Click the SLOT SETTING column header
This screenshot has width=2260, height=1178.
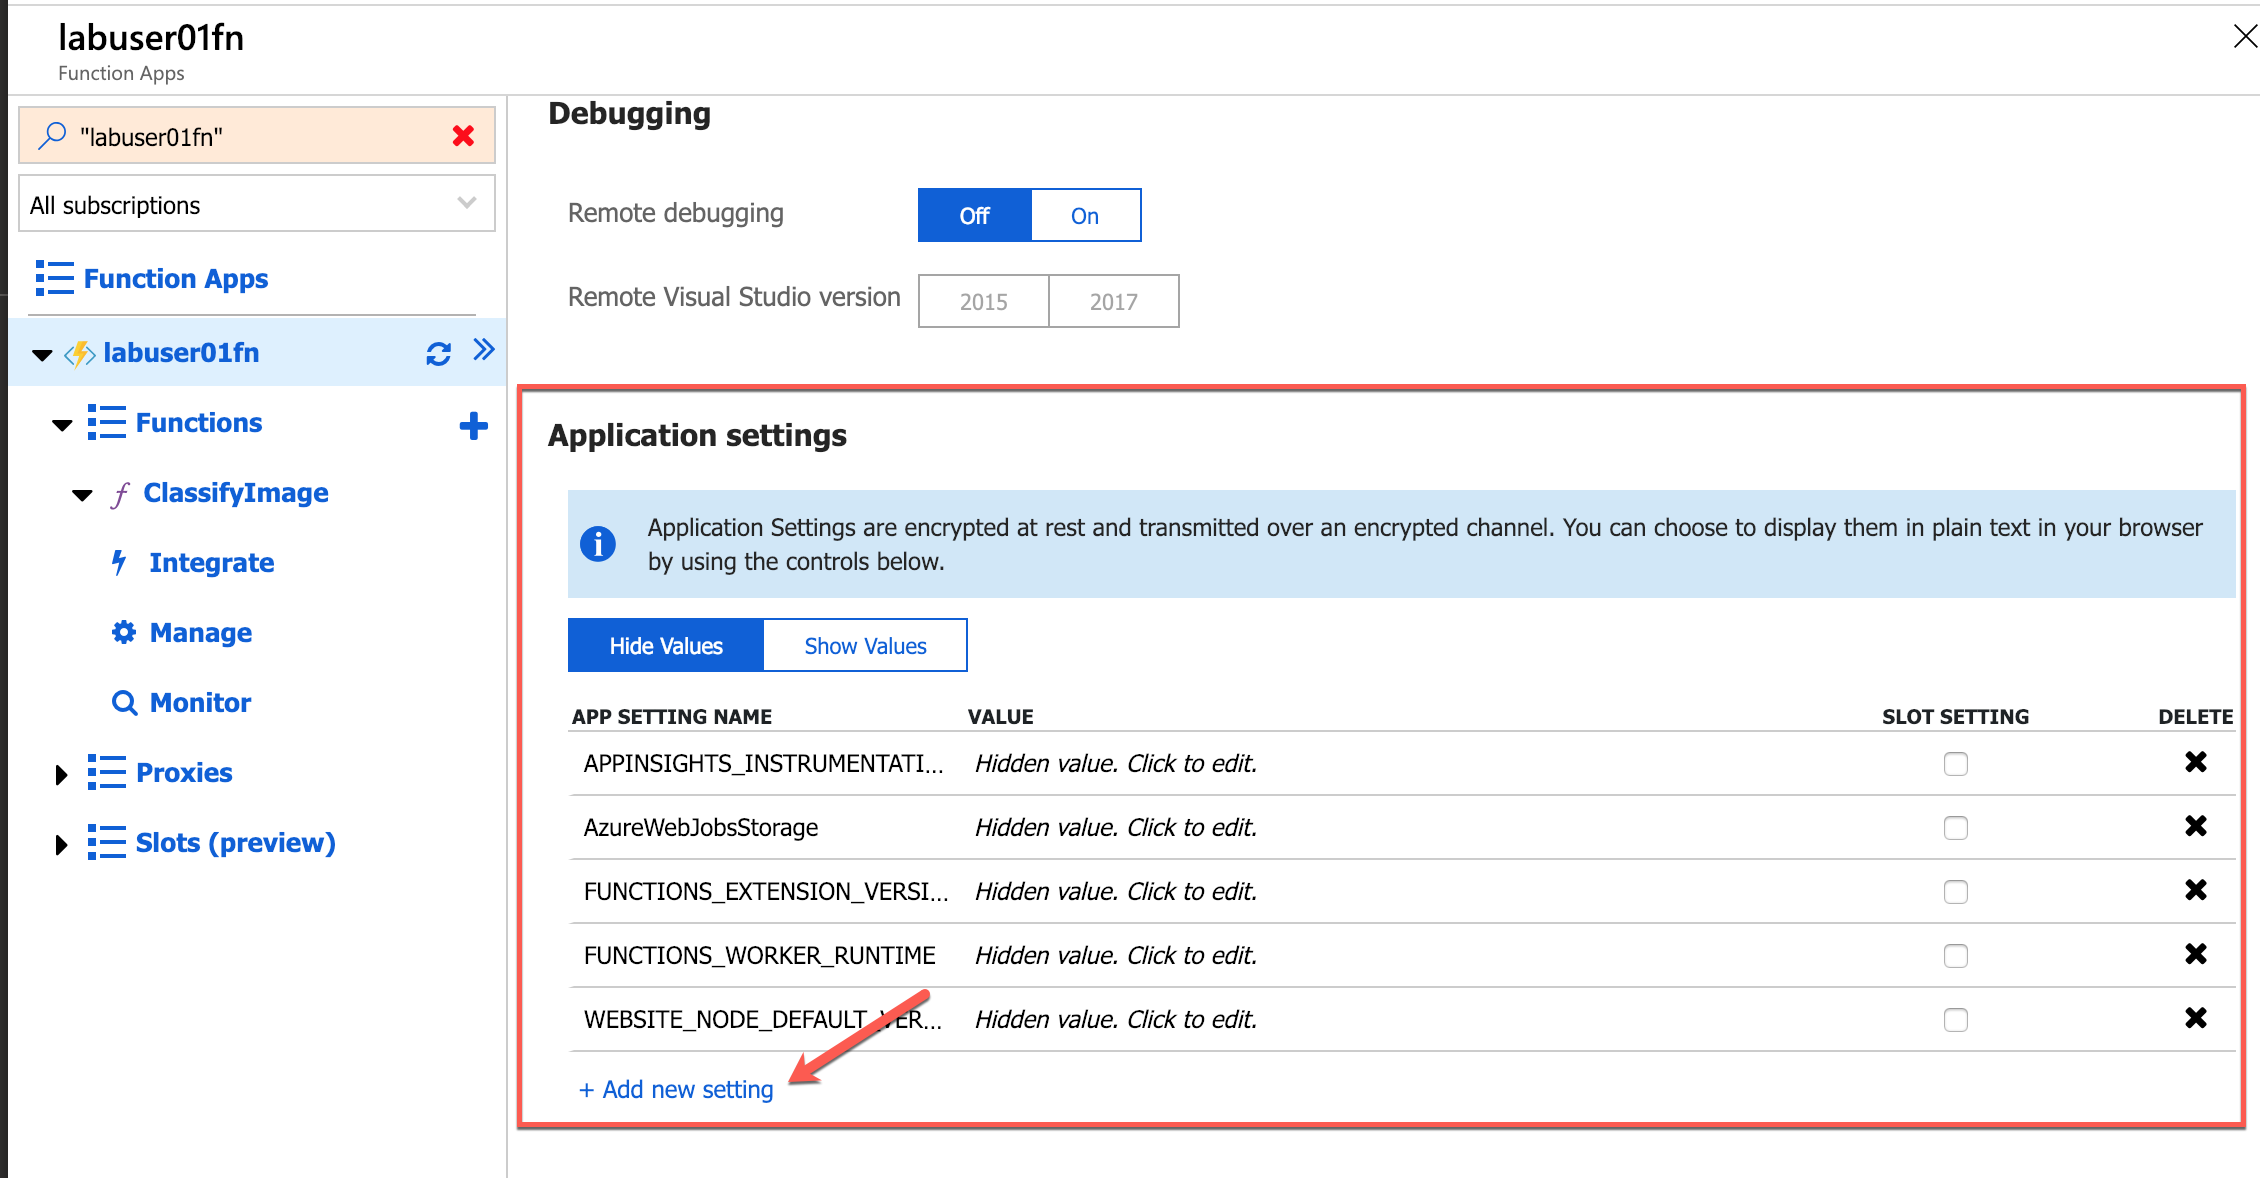pos(1956,716)
